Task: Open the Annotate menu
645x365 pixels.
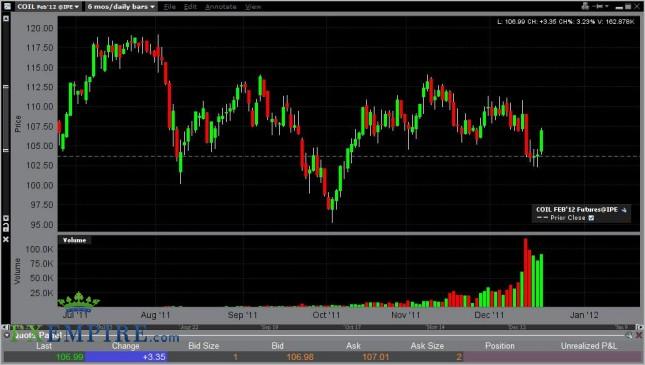Action: pyautogui.click(x=220, y=7)
